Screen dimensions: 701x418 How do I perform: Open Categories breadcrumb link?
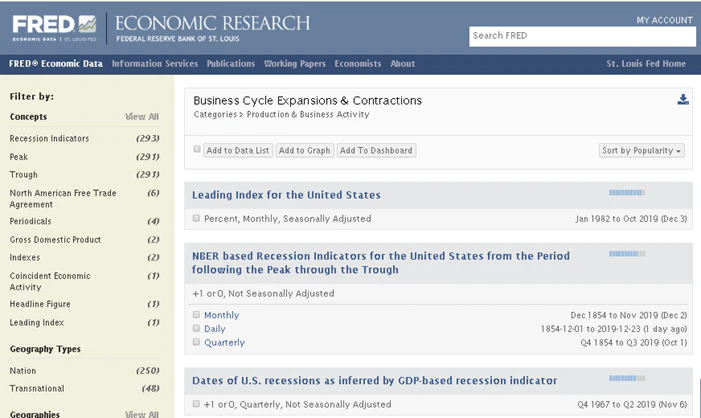coord(215,114)
